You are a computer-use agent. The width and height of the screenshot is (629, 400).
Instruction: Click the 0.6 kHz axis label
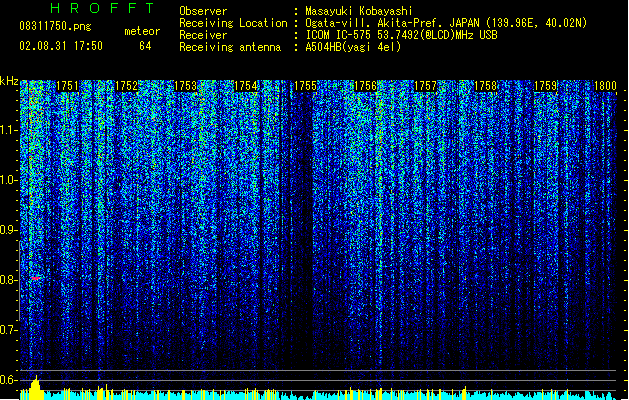tap(9, 380)
